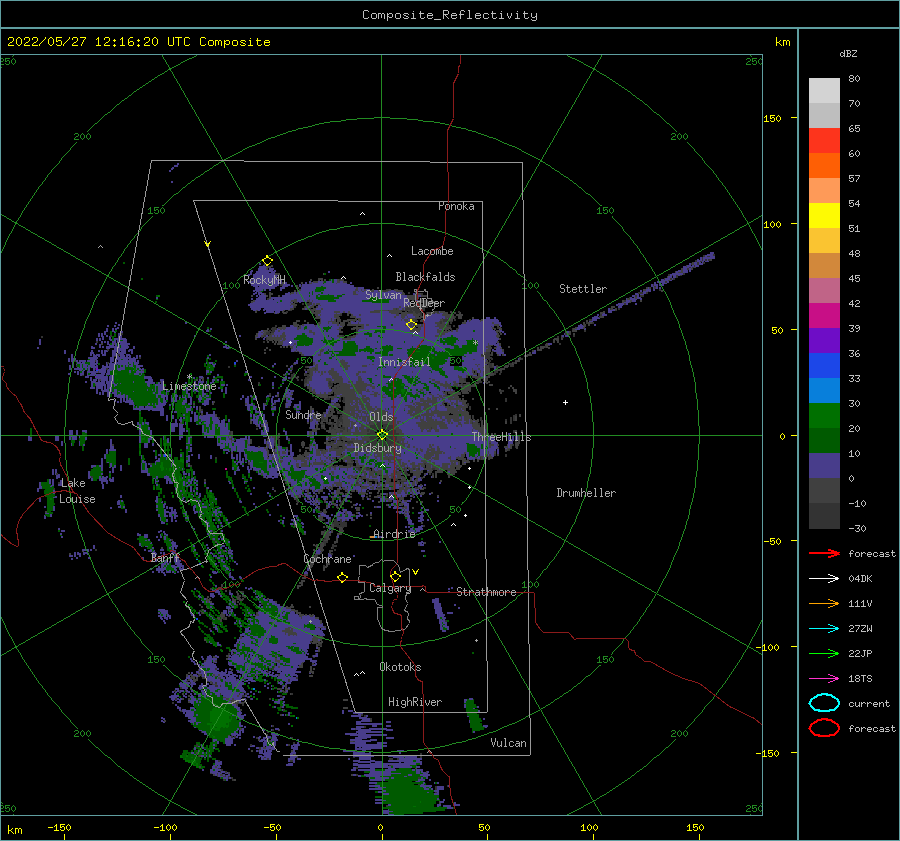Image resolution: width=900 pixels, height=841 pixels.
Task: Click the Calgary city label
Action: click(390, 588)
